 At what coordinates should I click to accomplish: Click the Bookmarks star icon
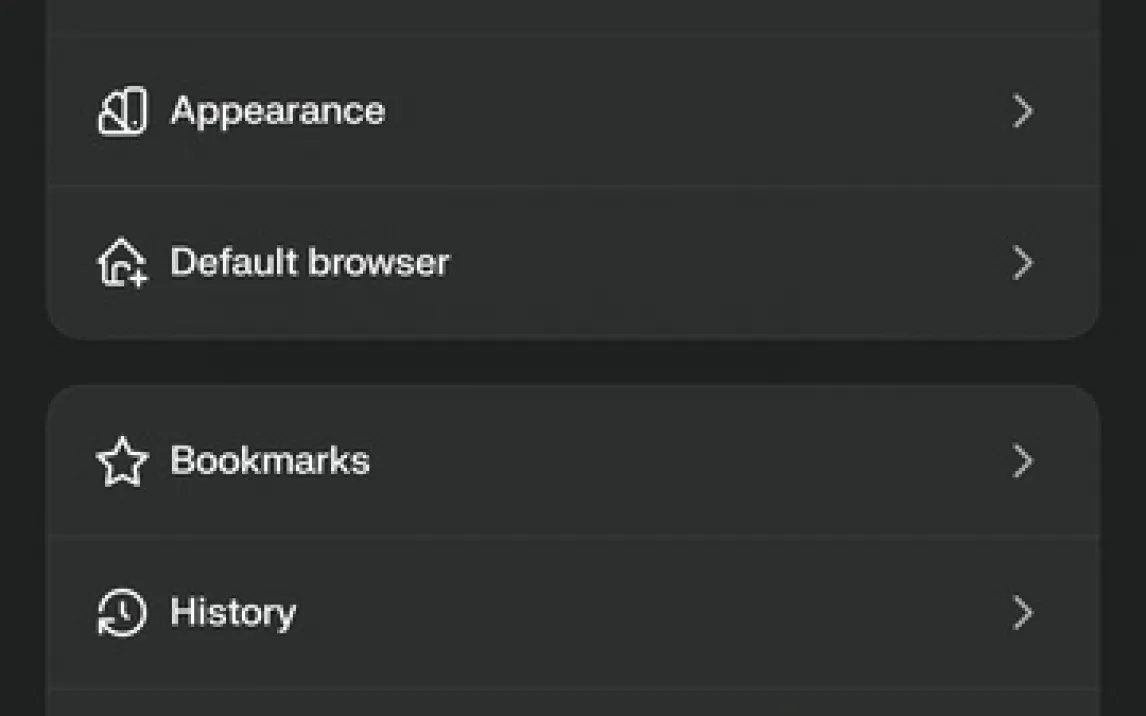tap(122, 461)
